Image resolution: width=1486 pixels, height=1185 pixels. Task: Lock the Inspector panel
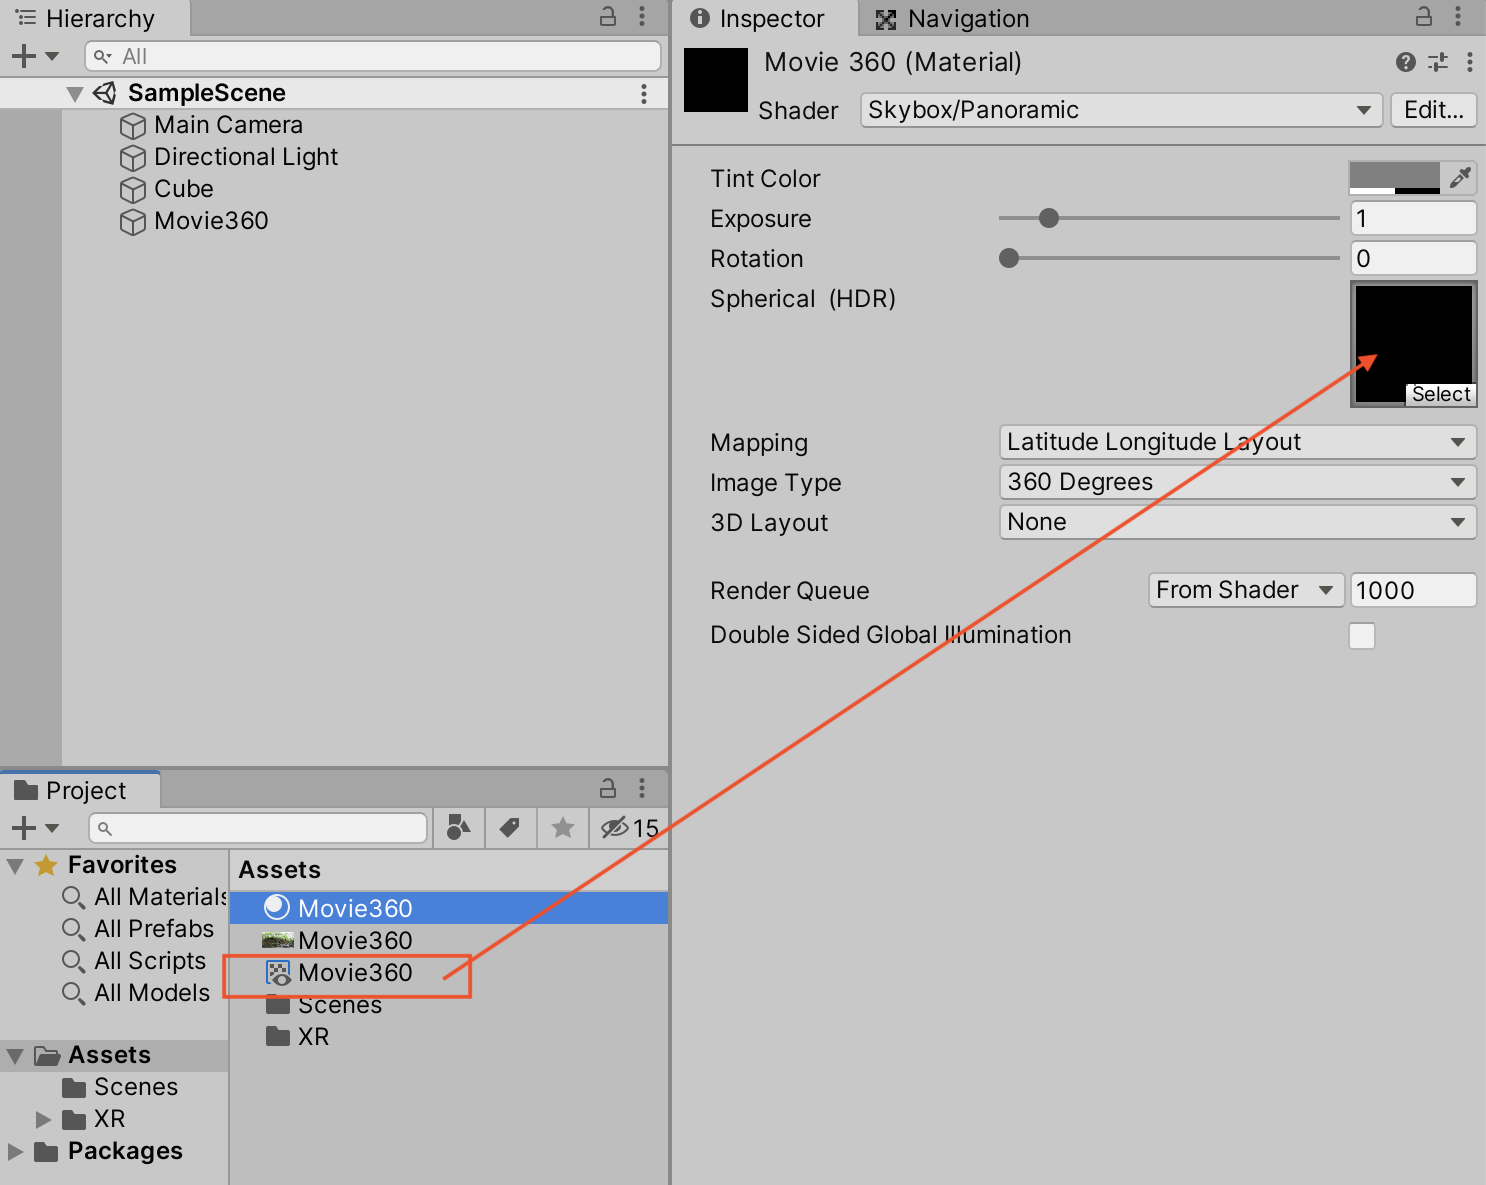click(1423, 17)
